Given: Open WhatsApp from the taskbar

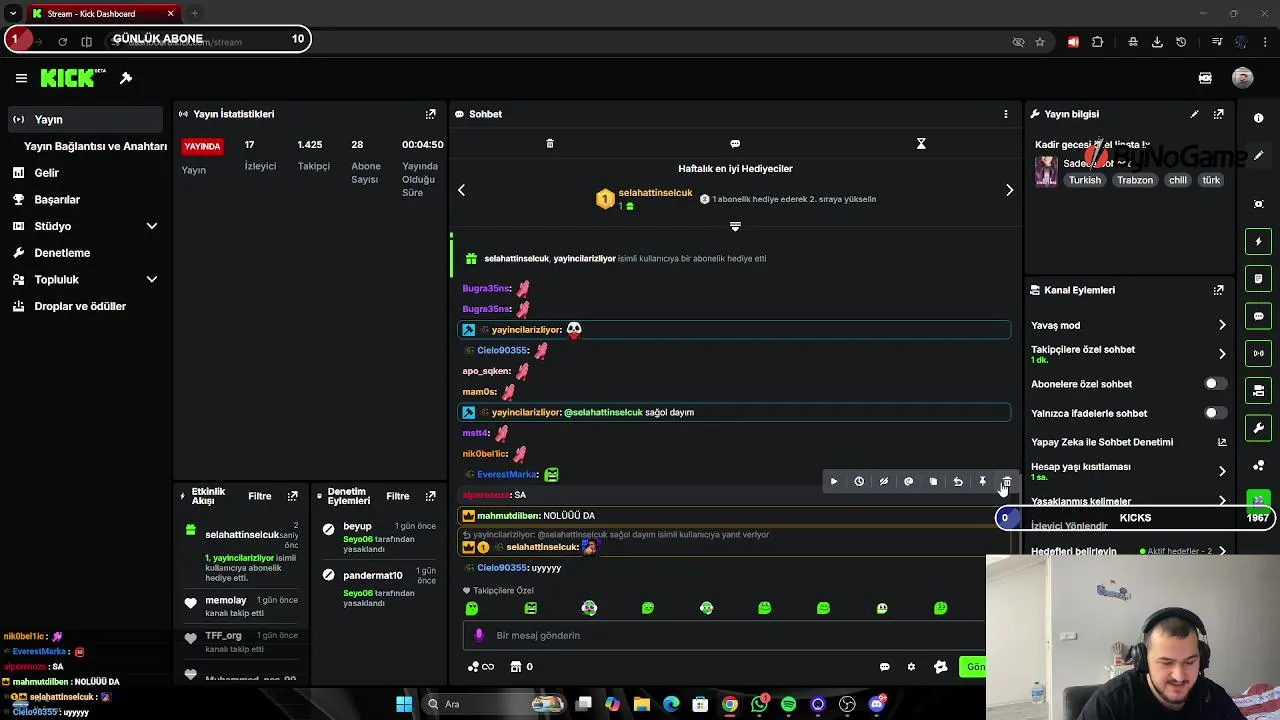Looking at the screenshot, I should (760, 704).
